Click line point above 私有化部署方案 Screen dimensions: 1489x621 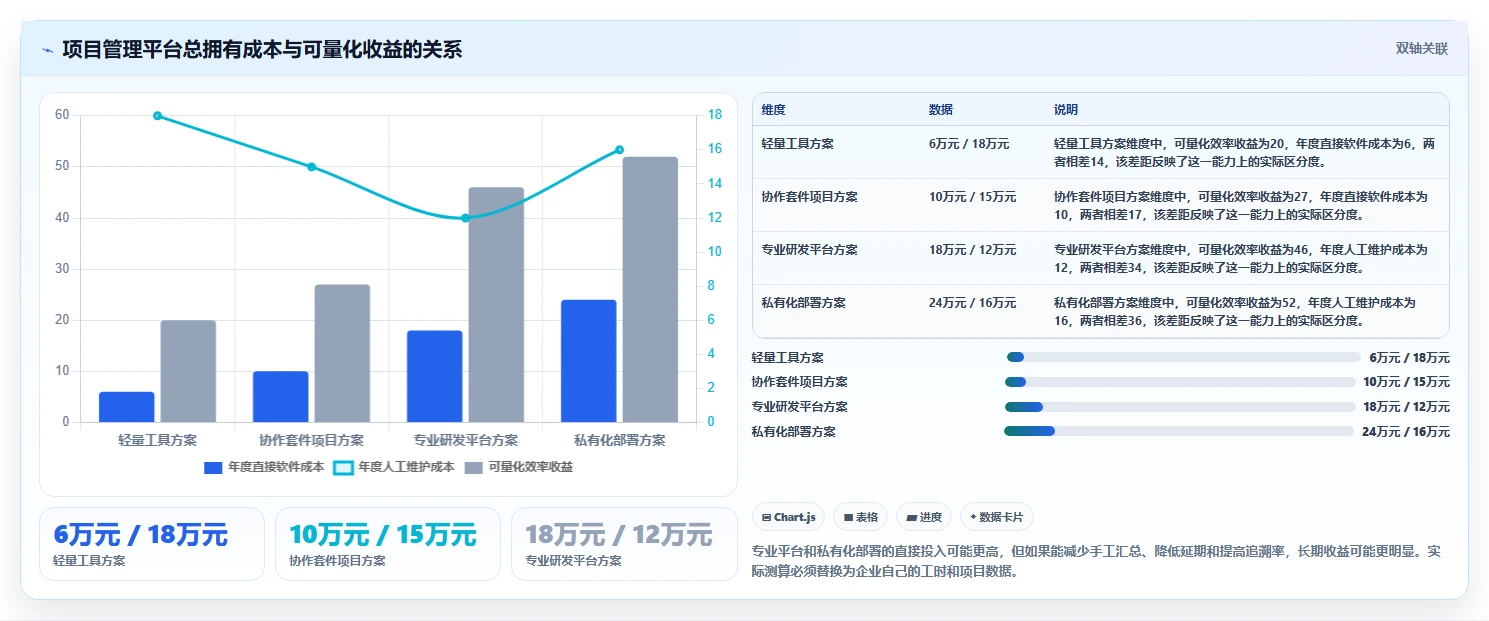619,150
